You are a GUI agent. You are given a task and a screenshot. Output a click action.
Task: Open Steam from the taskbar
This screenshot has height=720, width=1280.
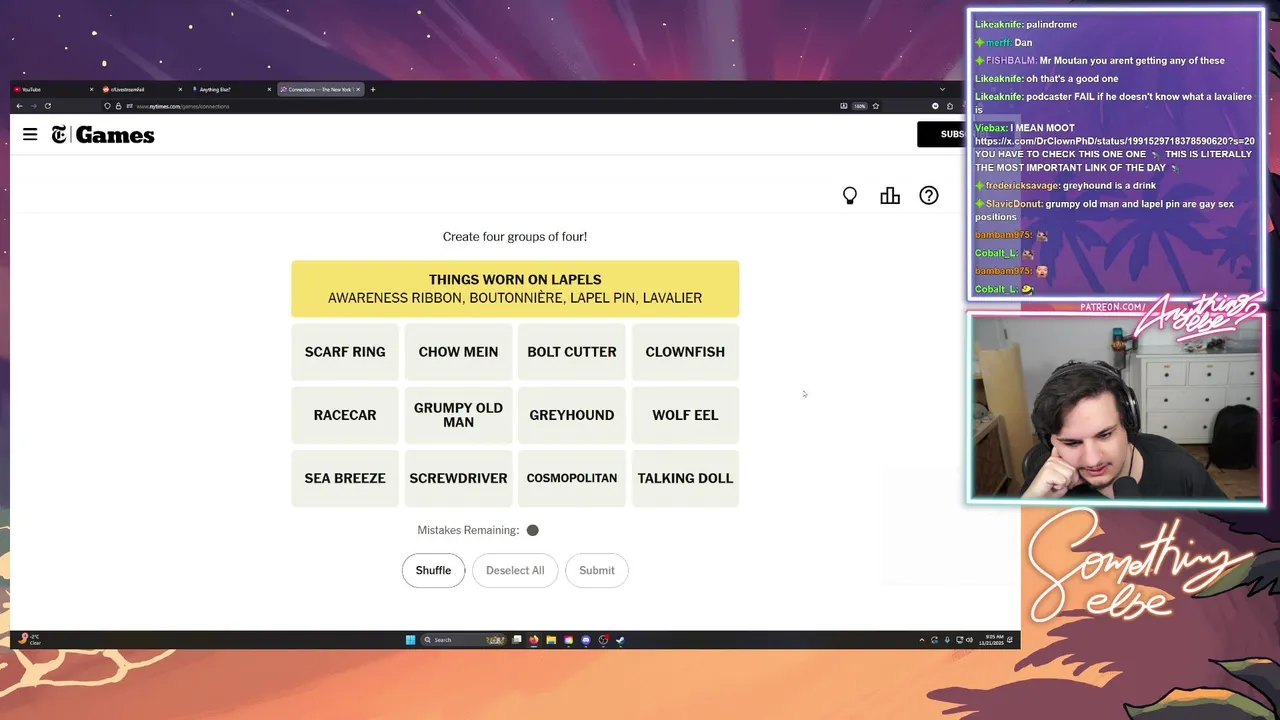click(620, 640)
